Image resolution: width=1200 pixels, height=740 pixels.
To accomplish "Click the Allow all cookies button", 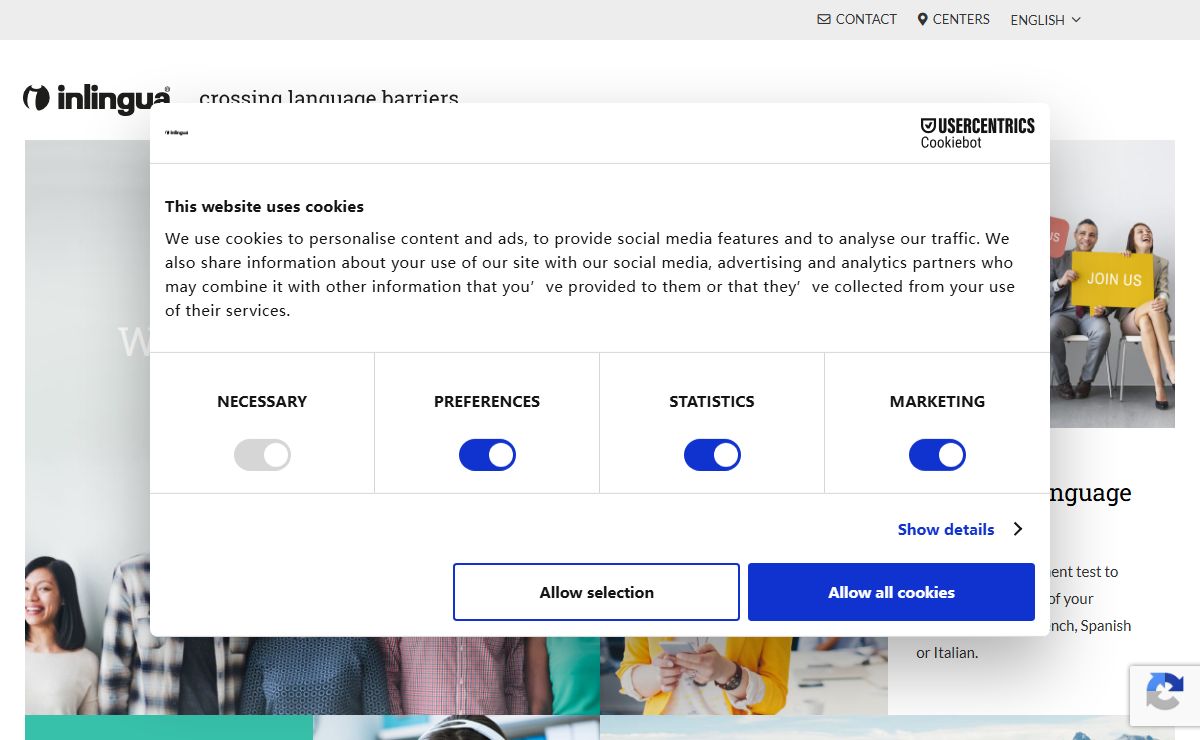I will pos(891,592).
